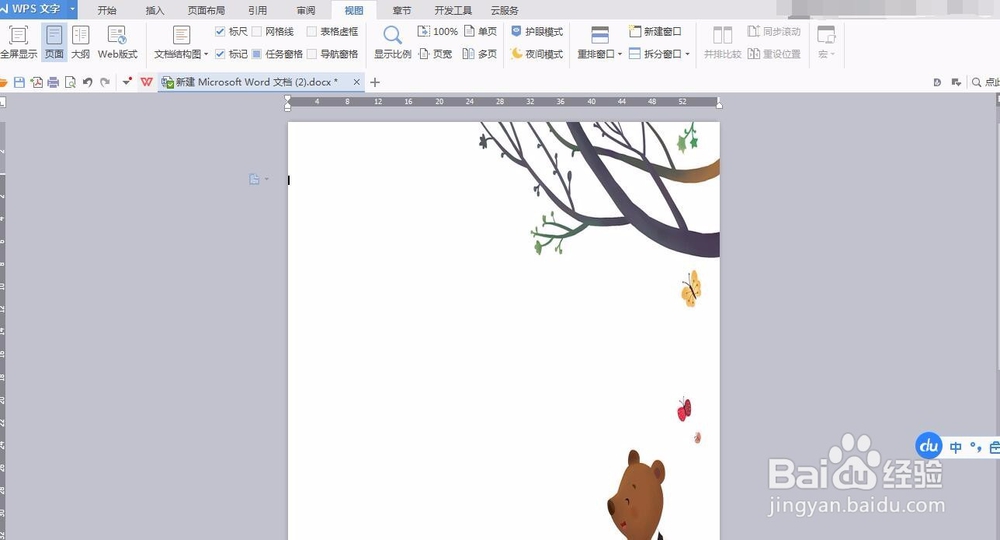Click the 重排窗口 arrange windows icon

tap(599, 34)
